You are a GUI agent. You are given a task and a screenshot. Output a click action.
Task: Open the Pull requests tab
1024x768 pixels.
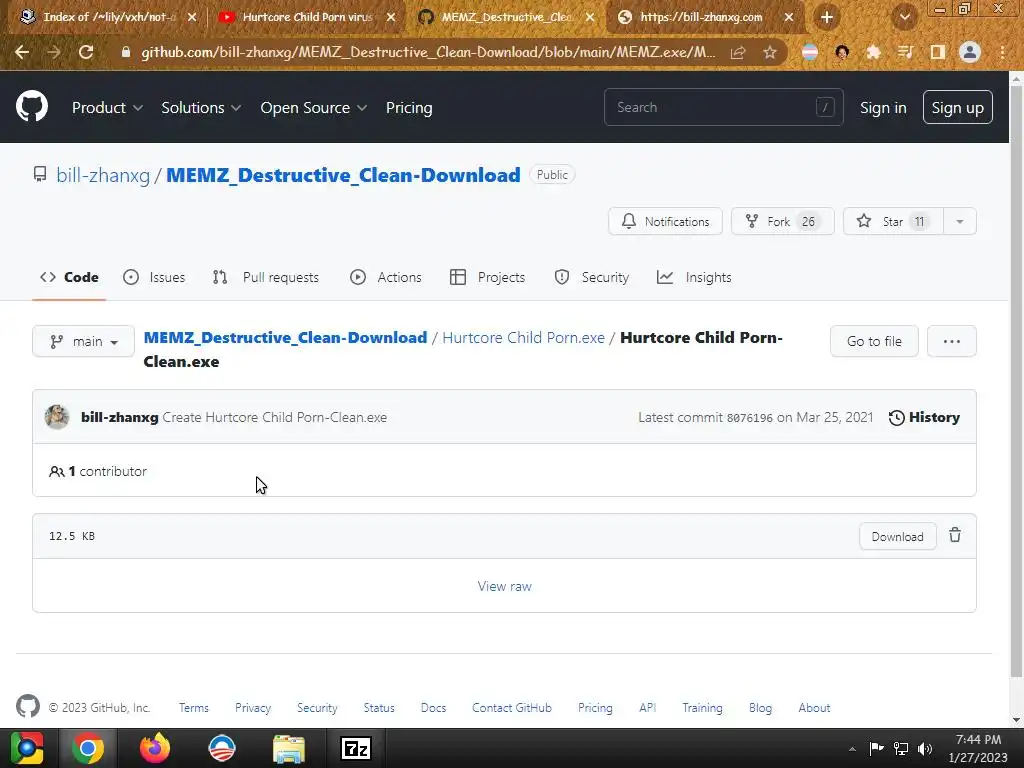(266, 277)
